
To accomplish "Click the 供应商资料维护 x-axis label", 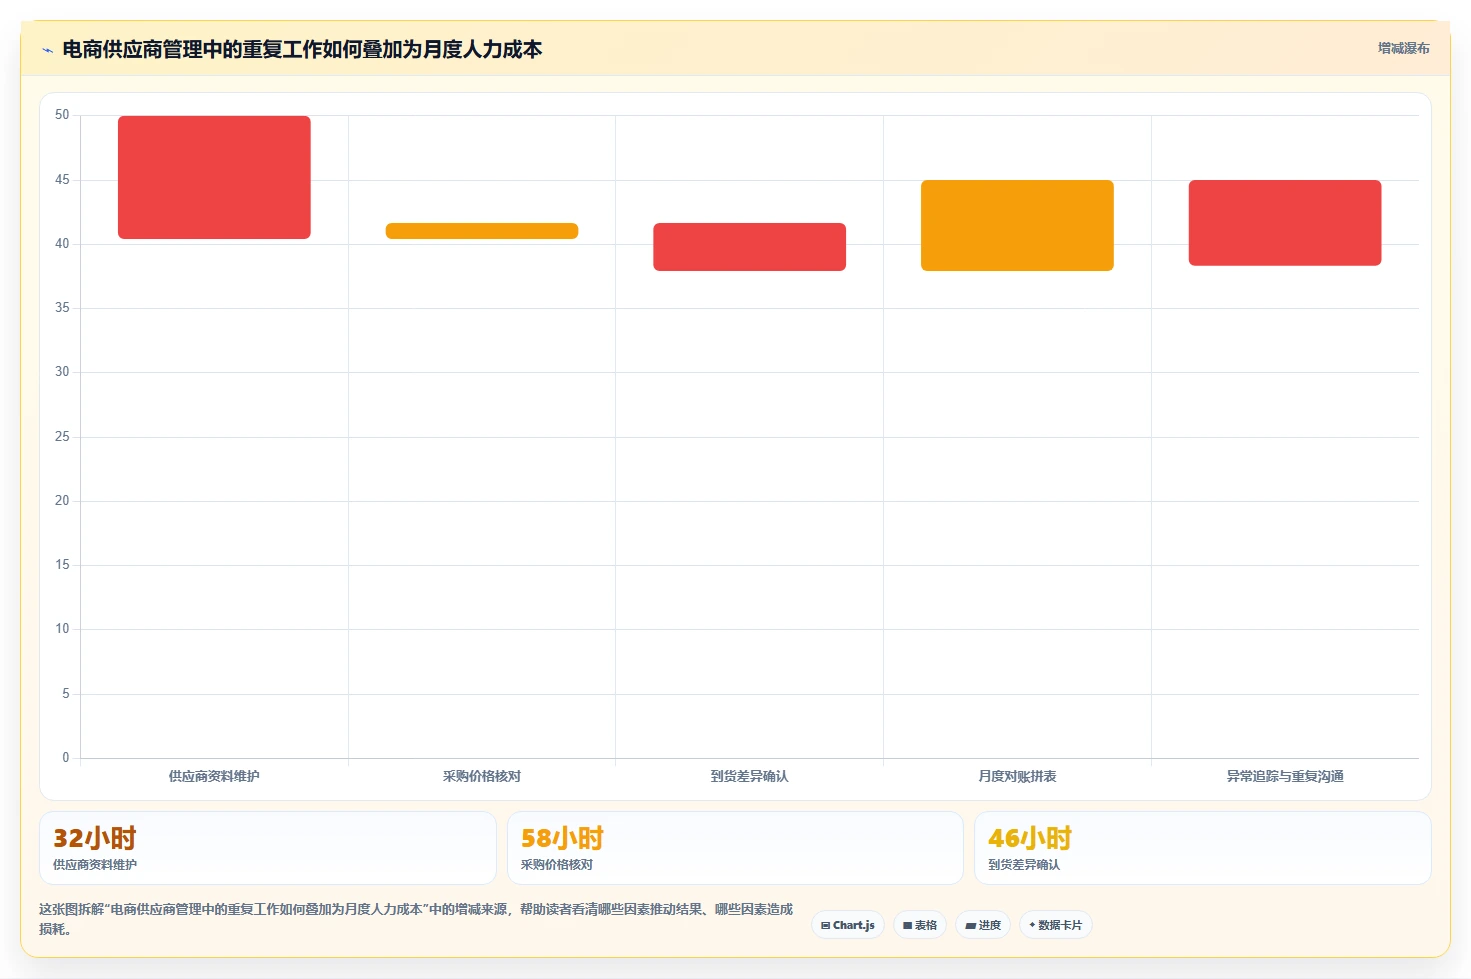I will pyautogui.click(x=214, y=776).
